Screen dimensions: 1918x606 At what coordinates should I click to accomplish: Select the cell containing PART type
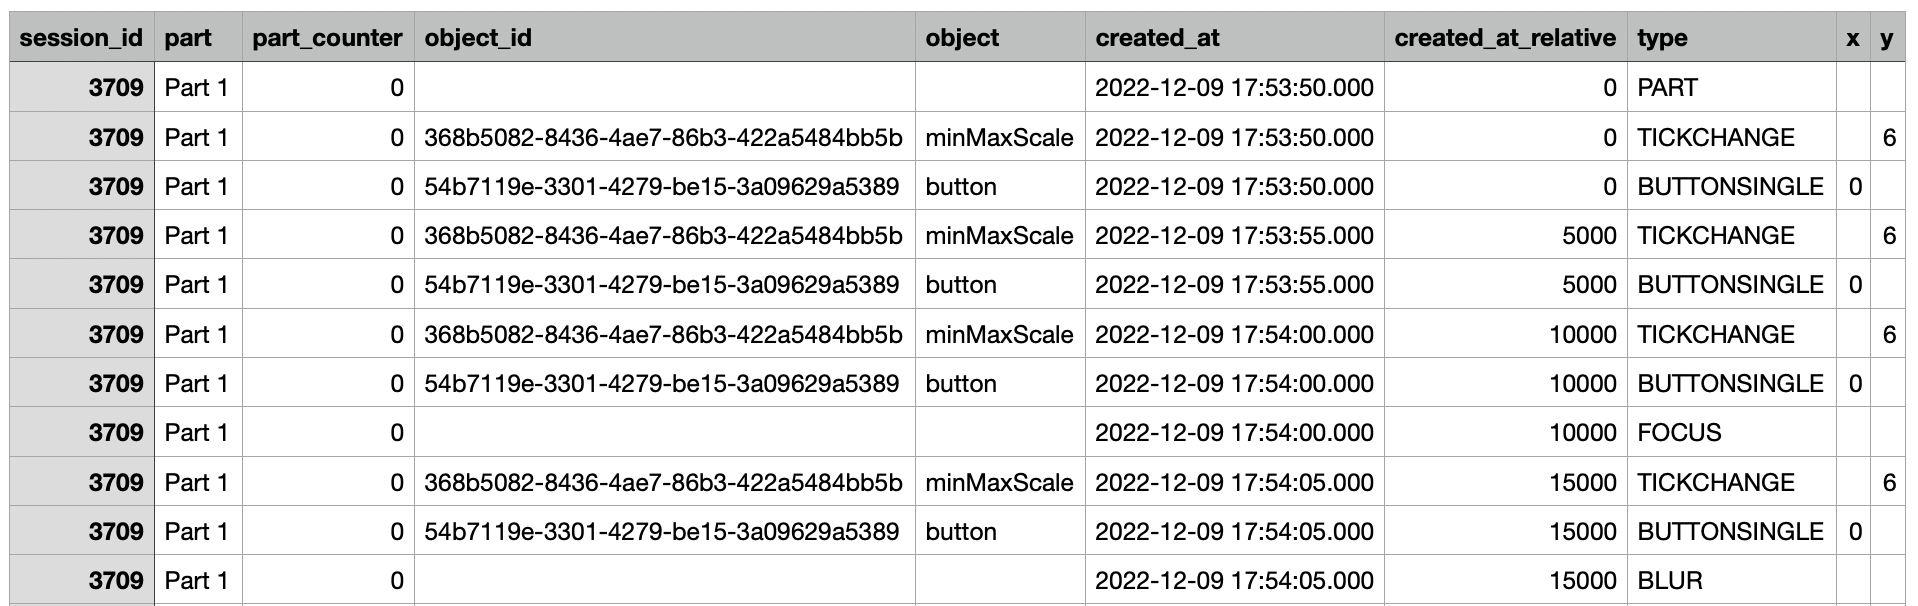tap(1732, 88)
